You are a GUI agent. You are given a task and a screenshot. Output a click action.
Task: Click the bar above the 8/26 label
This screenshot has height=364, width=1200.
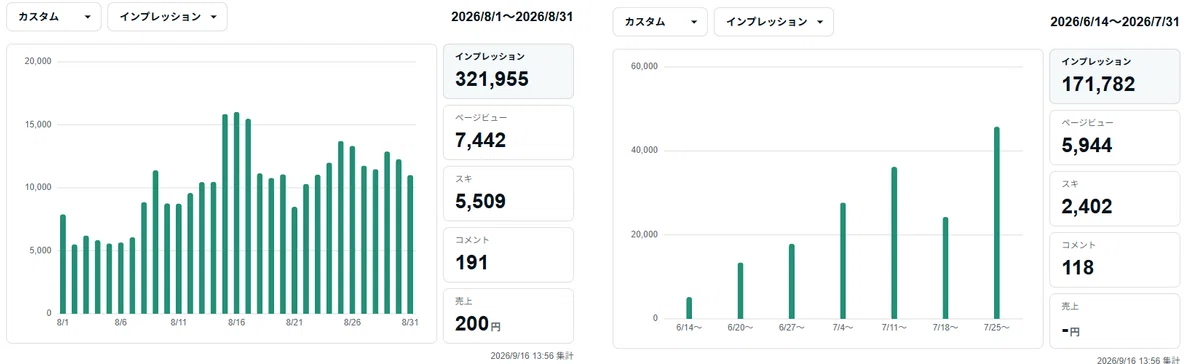click(x=353, y=231)
